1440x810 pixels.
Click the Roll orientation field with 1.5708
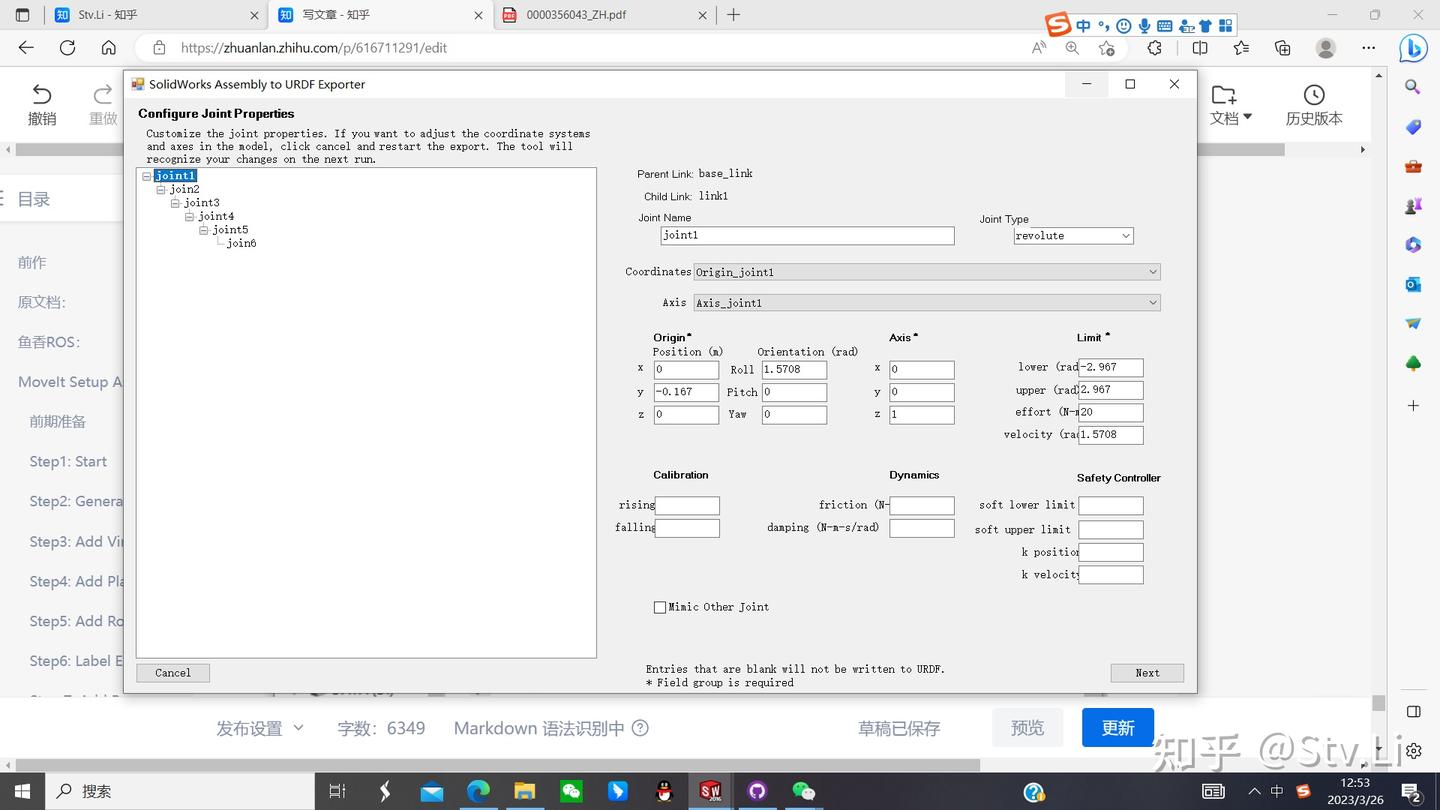click(x=794, y=370)
